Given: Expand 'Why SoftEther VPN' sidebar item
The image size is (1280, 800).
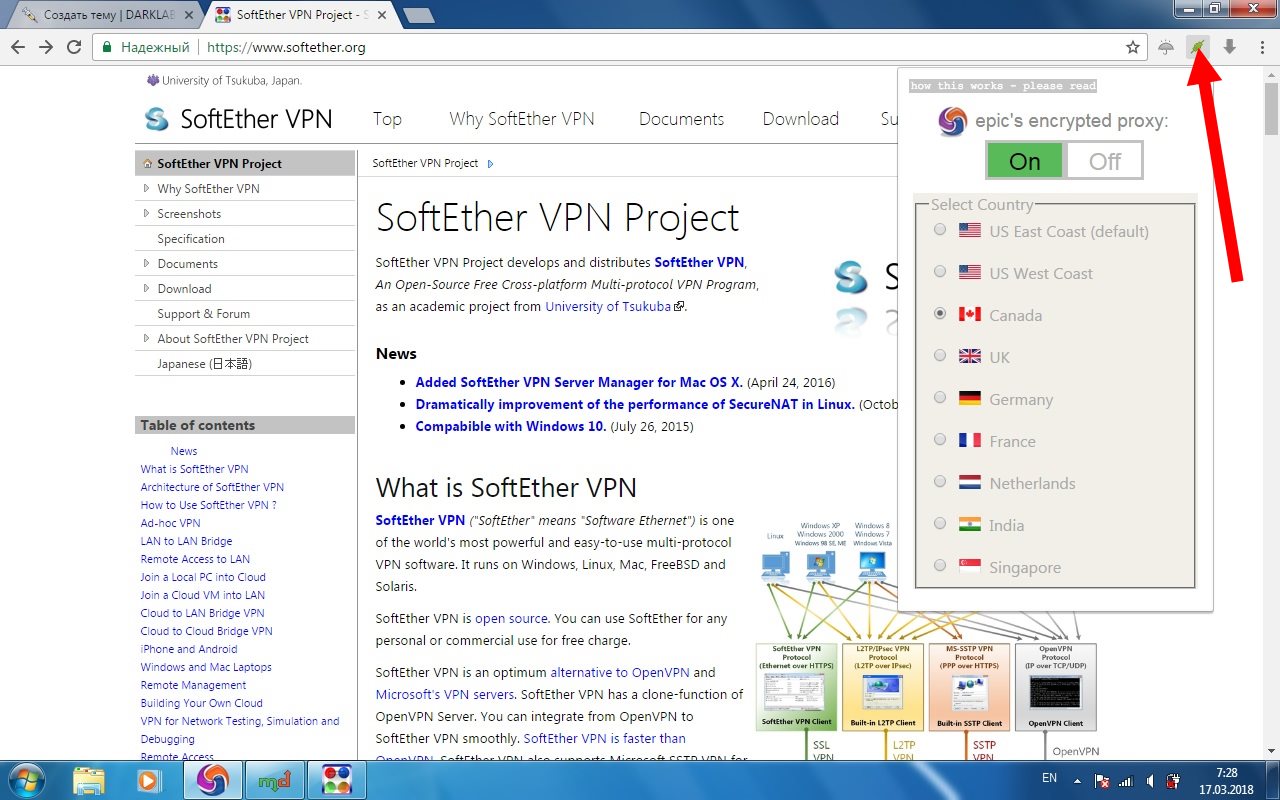Looking at the screenshot, I should 146,188.
